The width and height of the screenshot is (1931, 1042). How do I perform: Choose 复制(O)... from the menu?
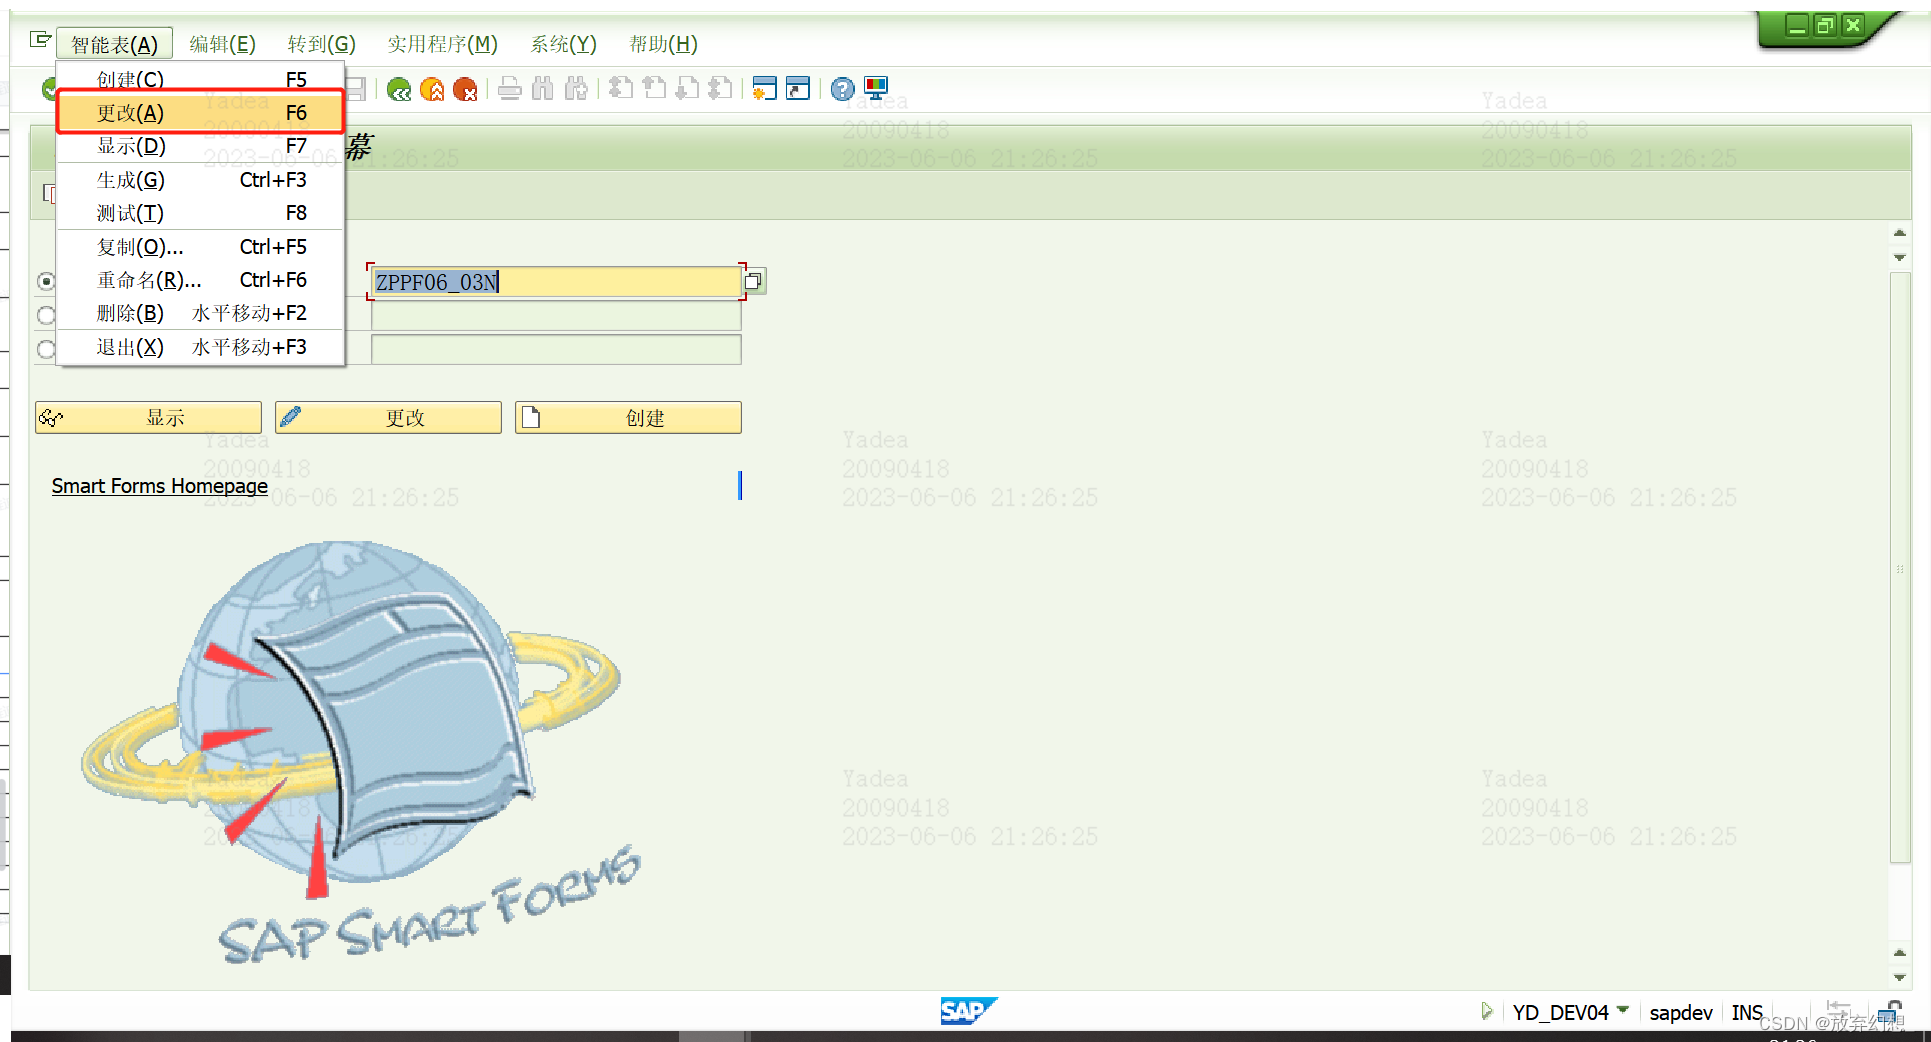point(200,247)
